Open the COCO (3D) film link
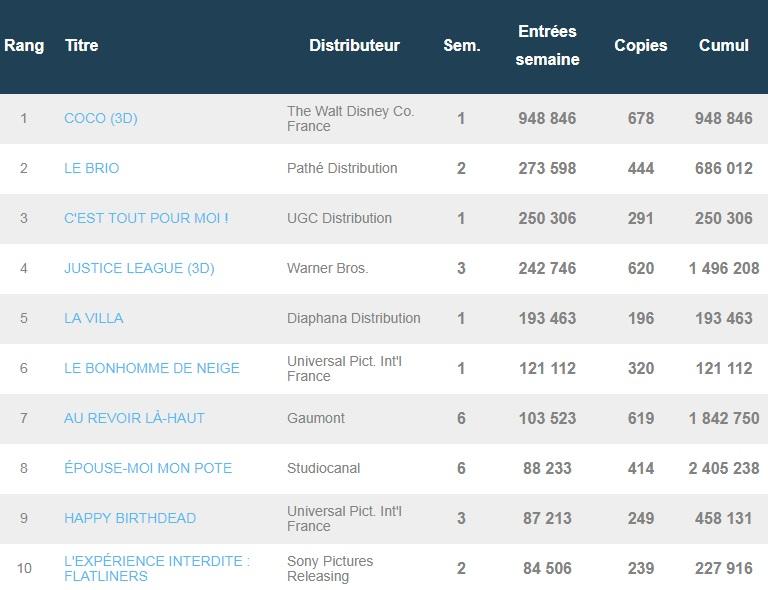The width and height of the screenshot is (768, 590). [100, 118]
